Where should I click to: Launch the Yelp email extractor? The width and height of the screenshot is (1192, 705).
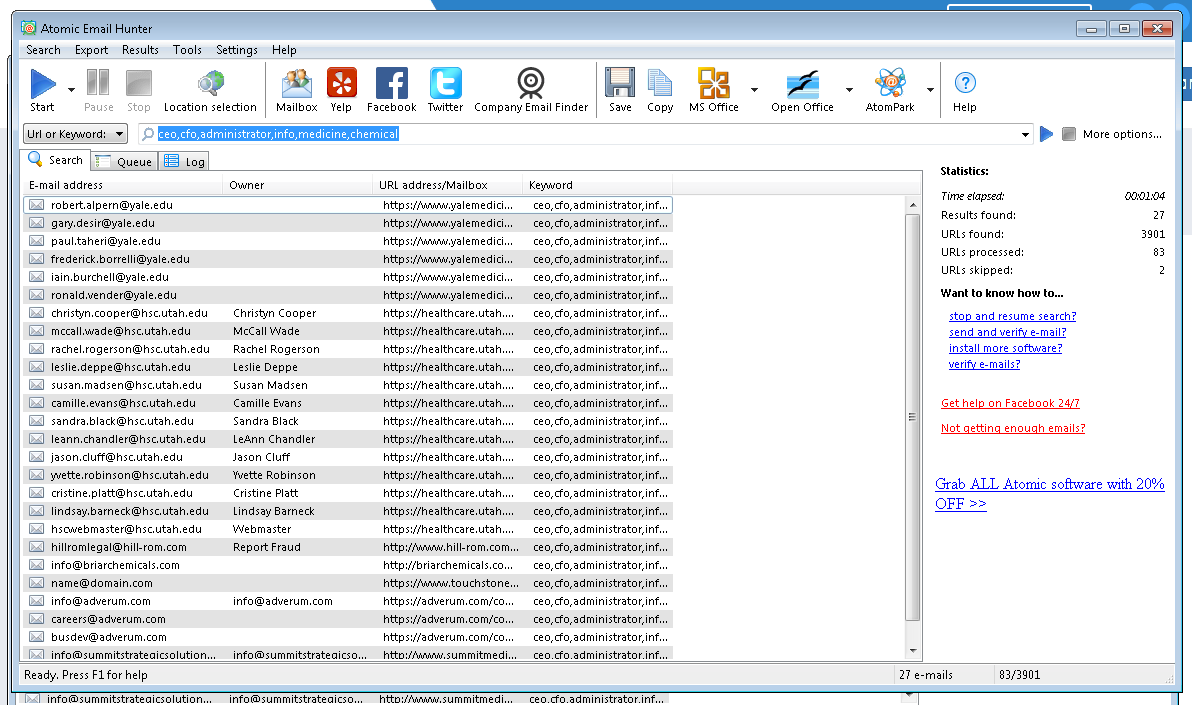[x=340, y=90]
